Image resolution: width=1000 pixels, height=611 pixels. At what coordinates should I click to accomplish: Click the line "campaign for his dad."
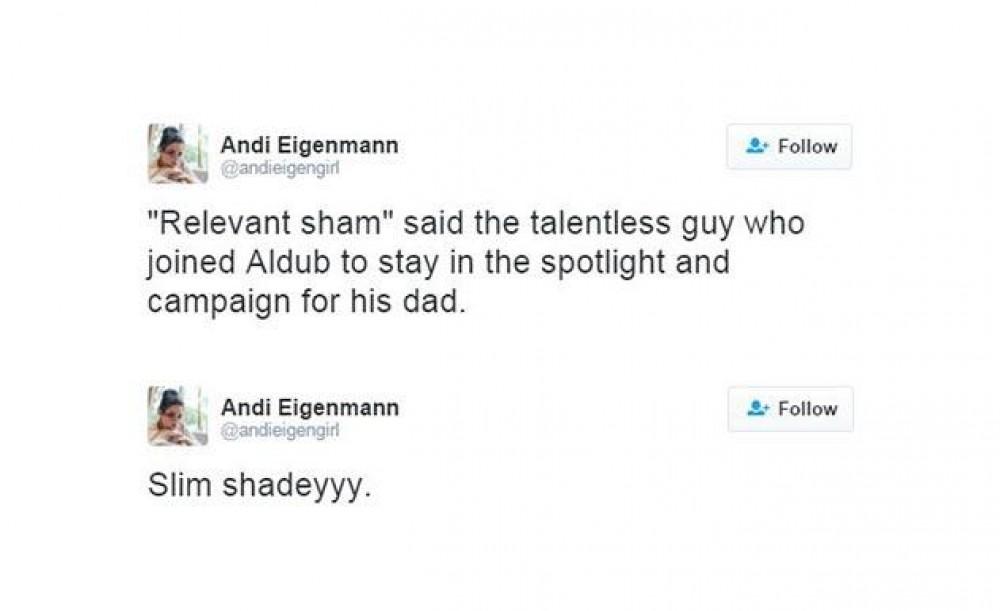click(x=307, y=301)
